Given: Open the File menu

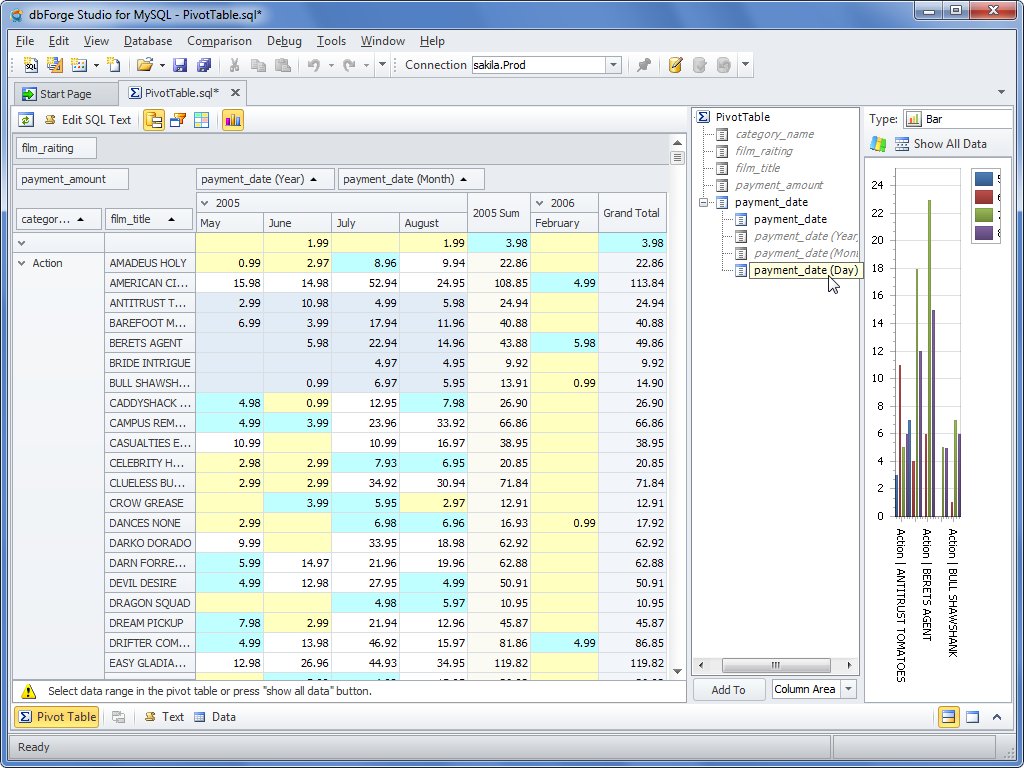Looking at the screenshot, I should [x=25, y=41].
